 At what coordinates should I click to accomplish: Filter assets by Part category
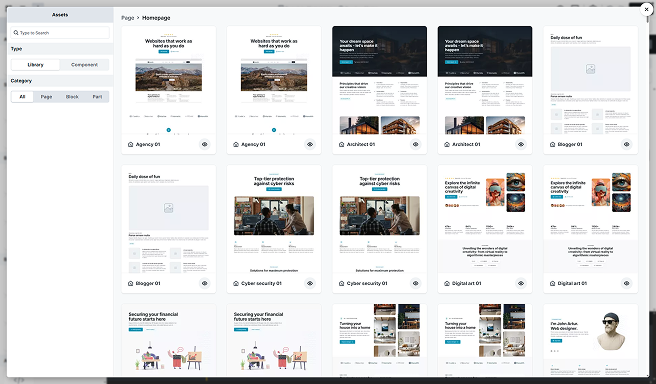point(97,97)
